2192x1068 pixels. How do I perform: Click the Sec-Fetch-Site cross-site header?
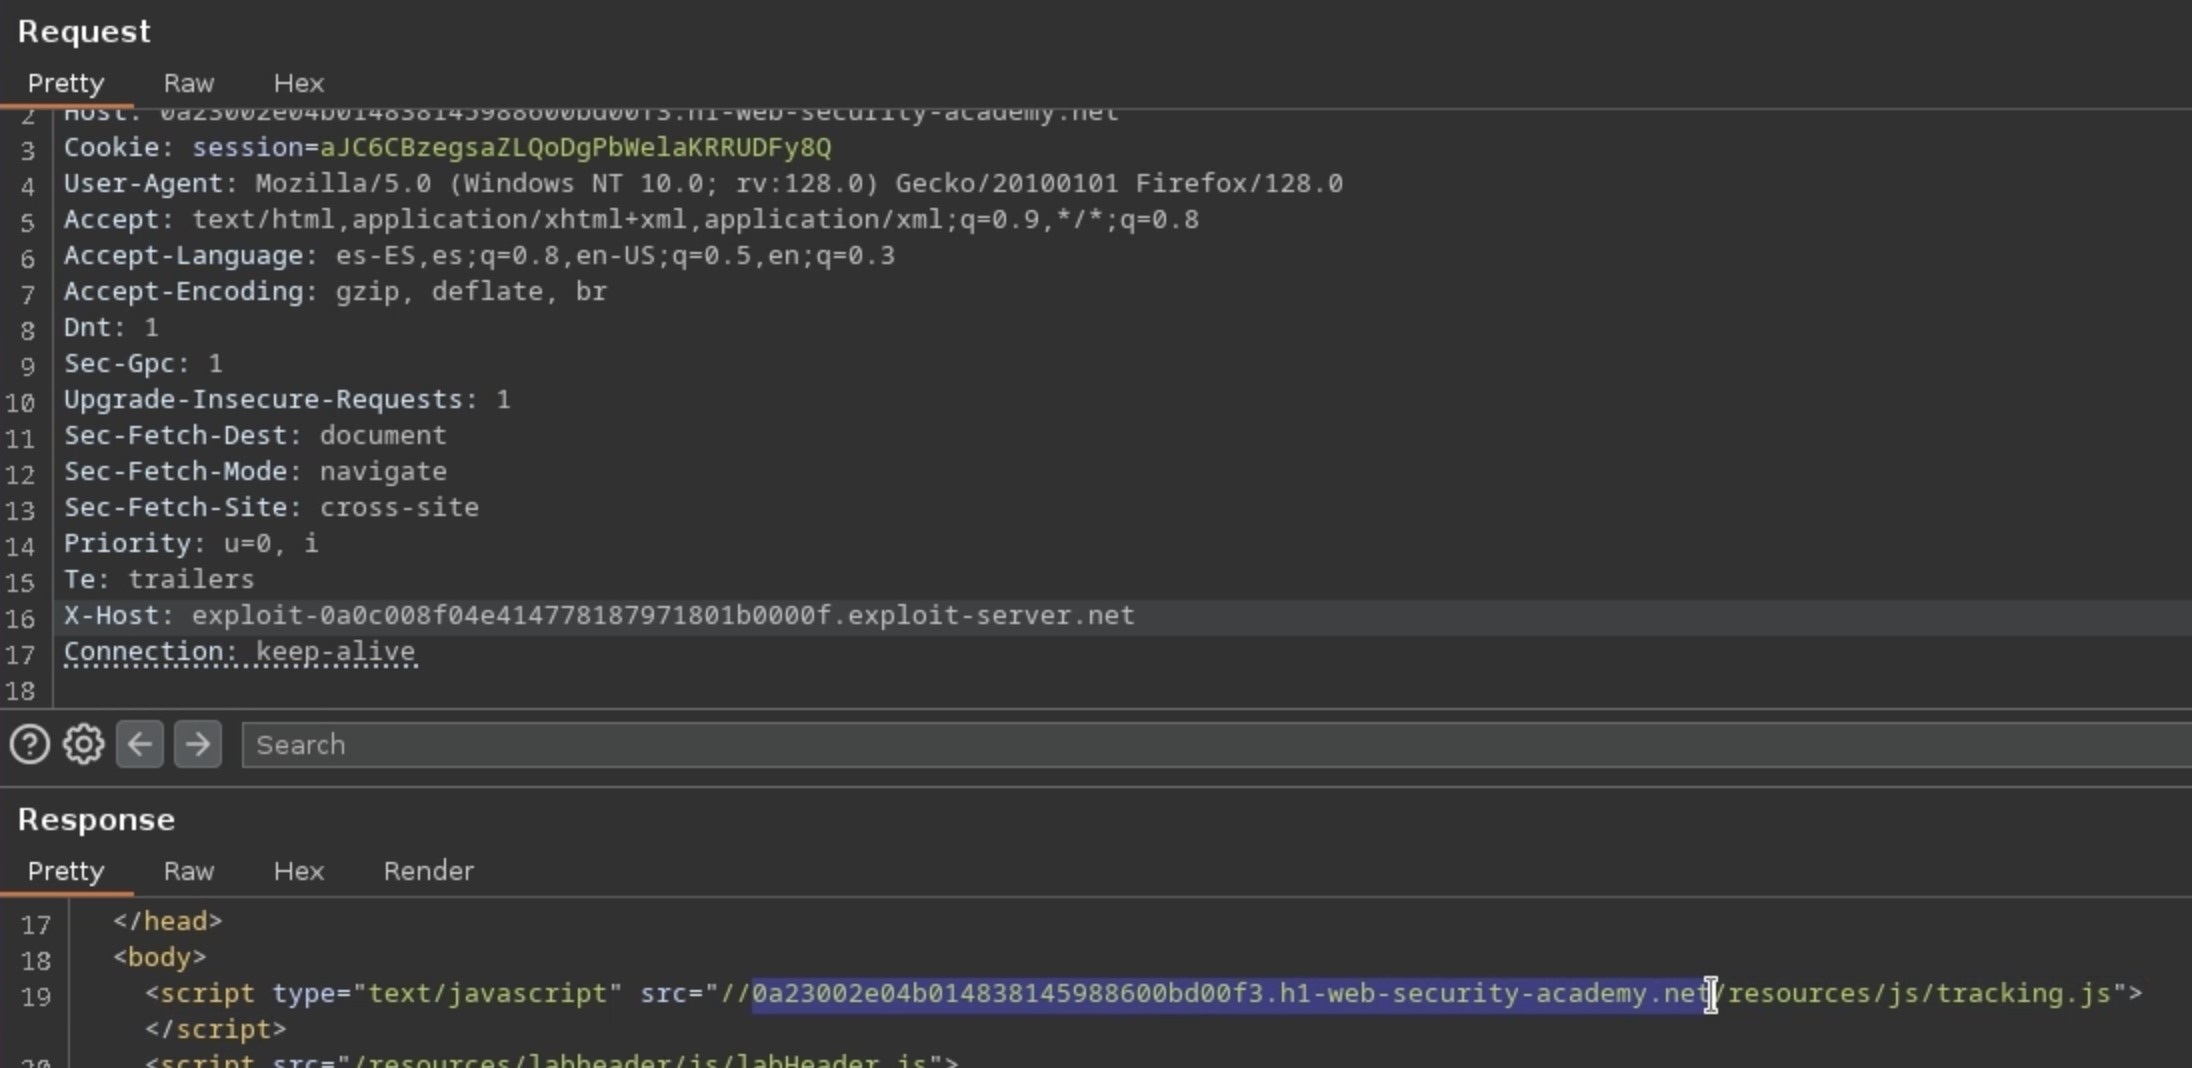coord(271,508)
